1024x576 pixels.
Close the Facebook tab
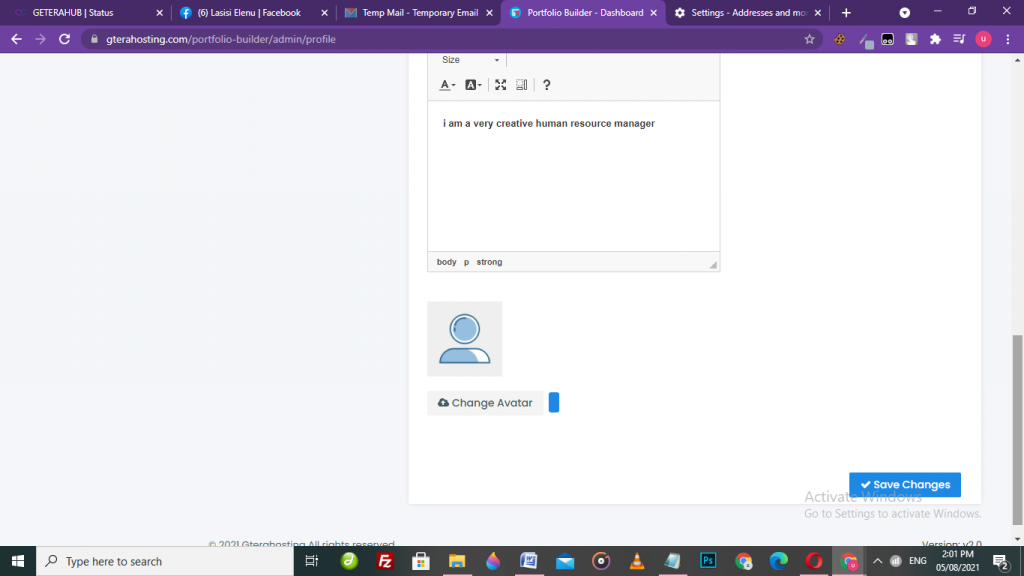325,12
